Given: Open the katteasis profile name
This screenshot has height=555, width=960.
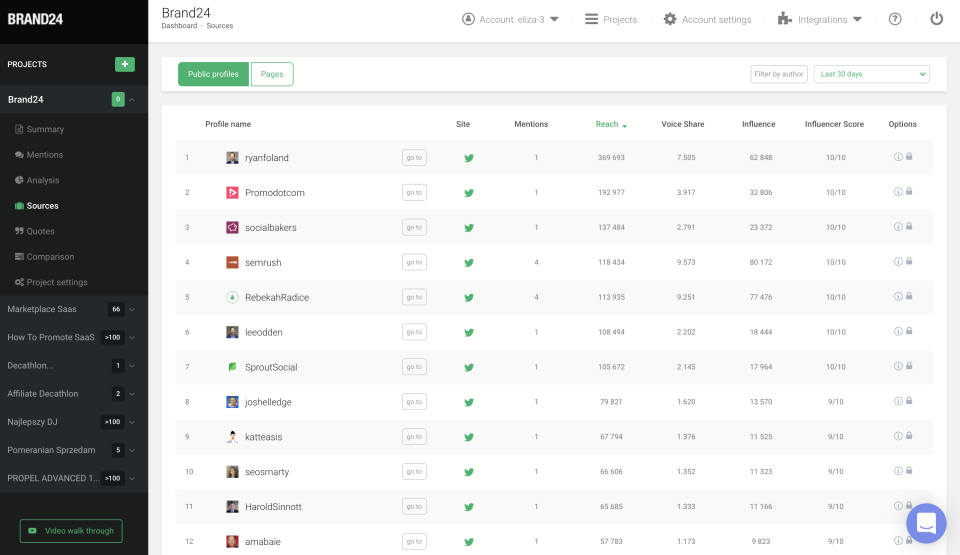Looking at the screenshot, I should (263, 437).
